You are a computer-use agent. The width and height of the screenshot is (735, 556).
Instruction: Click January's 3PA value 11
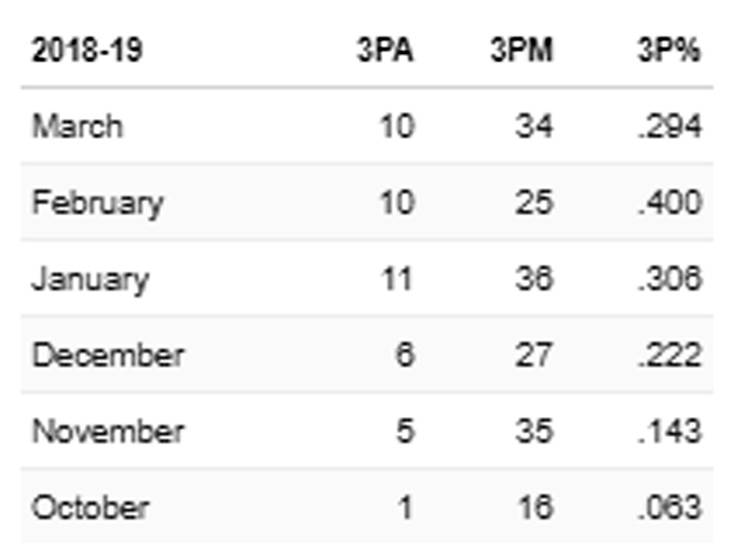pyautogui.click(x=397, y=279)
